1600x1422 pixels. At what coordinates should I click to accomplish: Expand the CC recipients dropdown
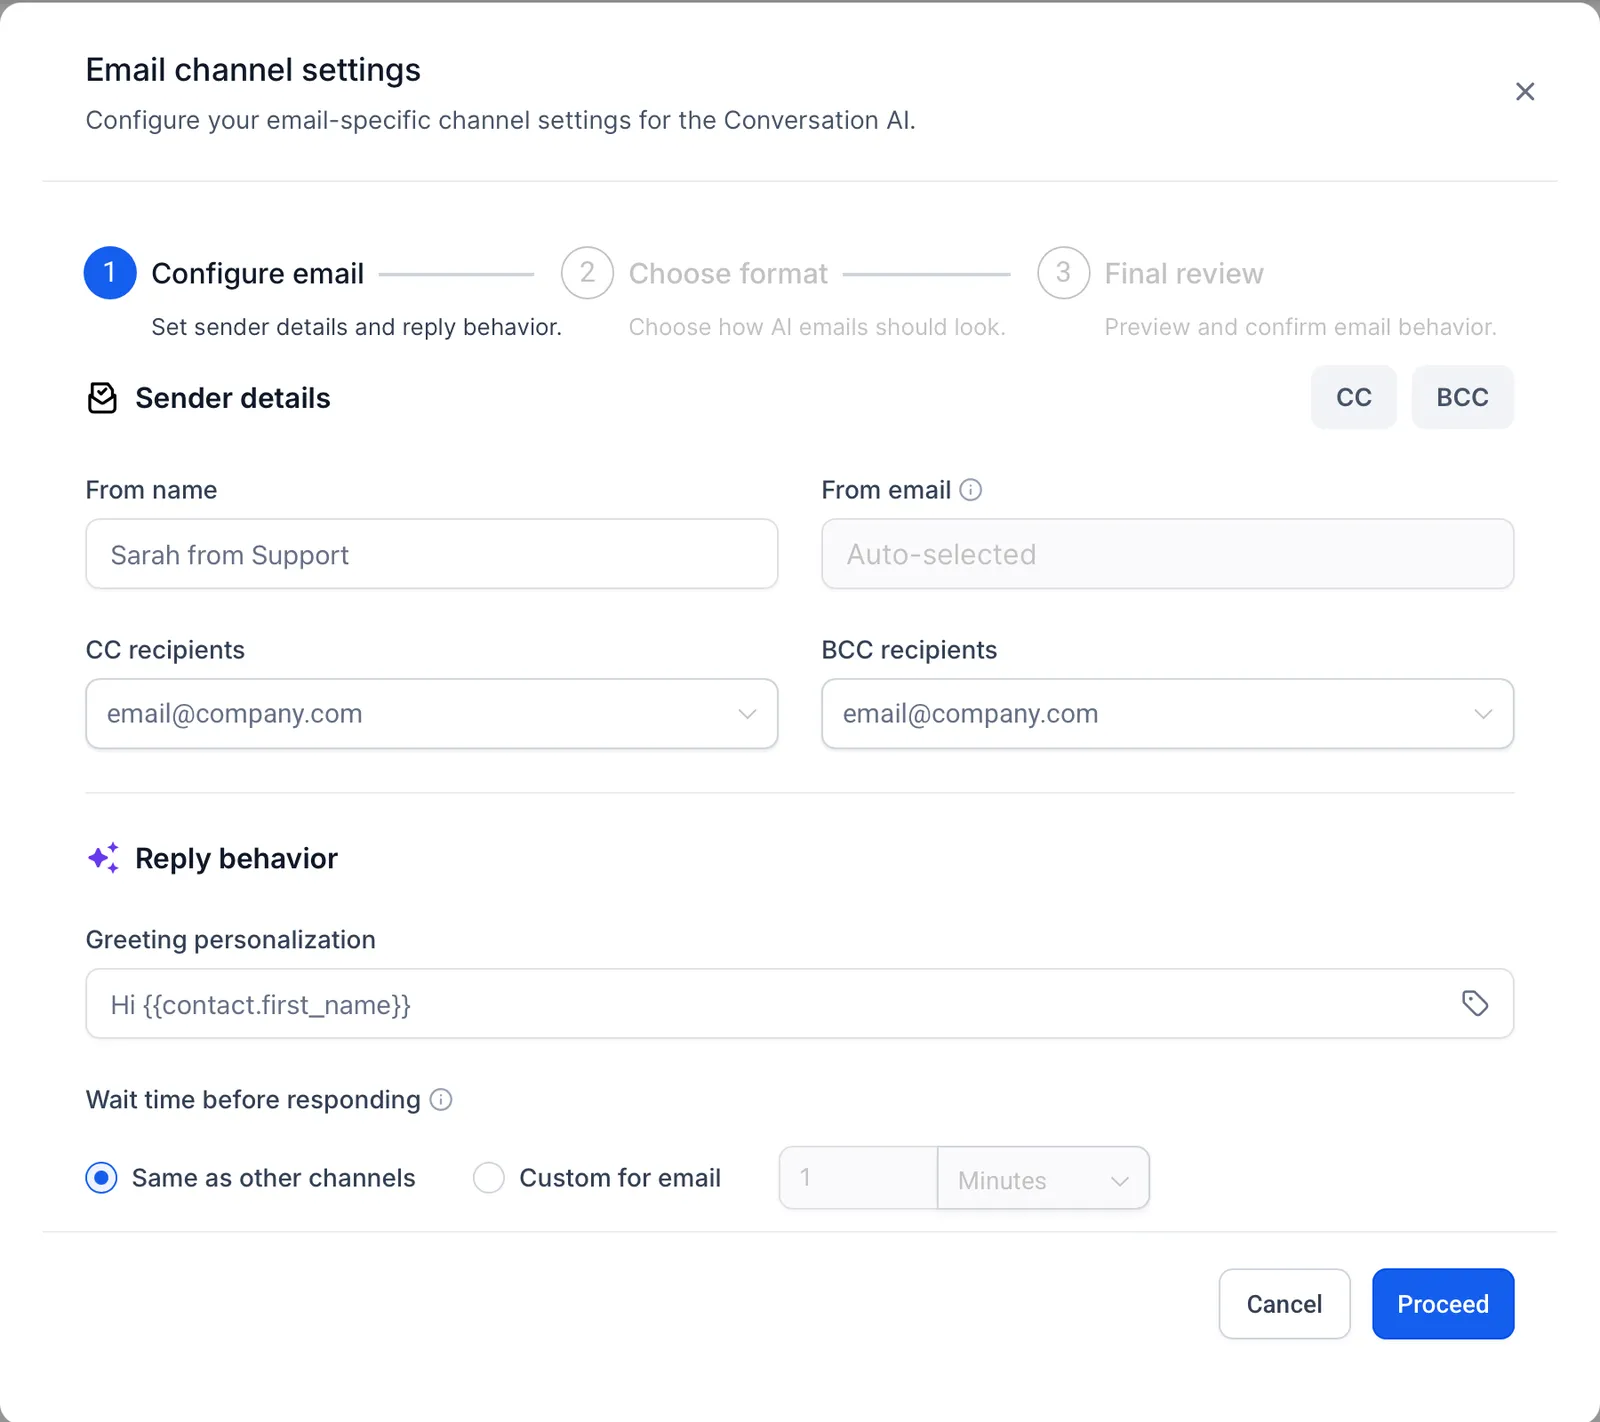tap(432, 714)
